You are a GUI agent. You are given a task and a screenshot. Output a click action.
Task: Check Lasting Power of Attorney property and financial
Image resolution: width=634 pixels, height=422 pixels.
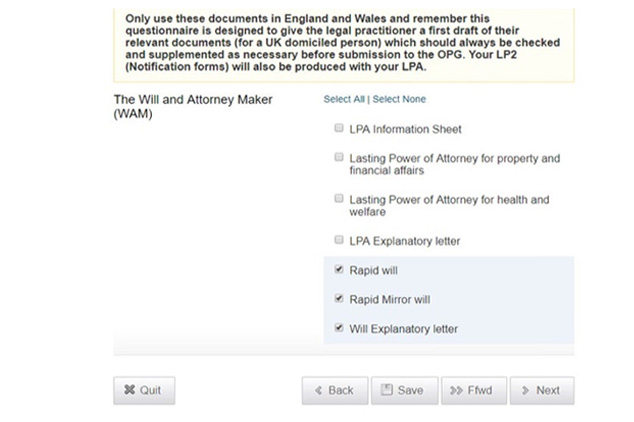[x=339, y=158]
